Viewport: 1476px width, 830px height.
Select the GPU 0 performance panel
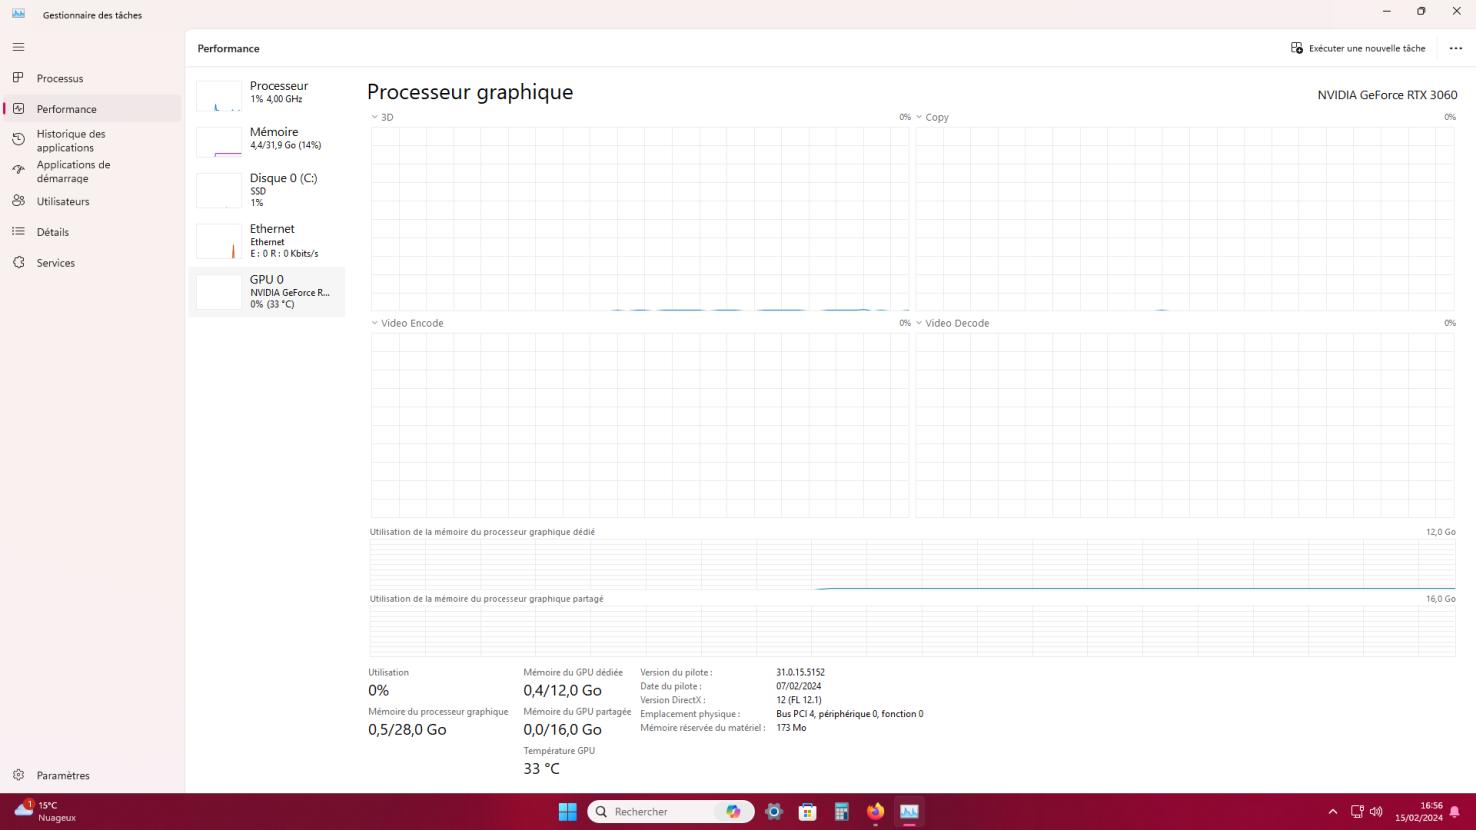[x=268, y=291]
